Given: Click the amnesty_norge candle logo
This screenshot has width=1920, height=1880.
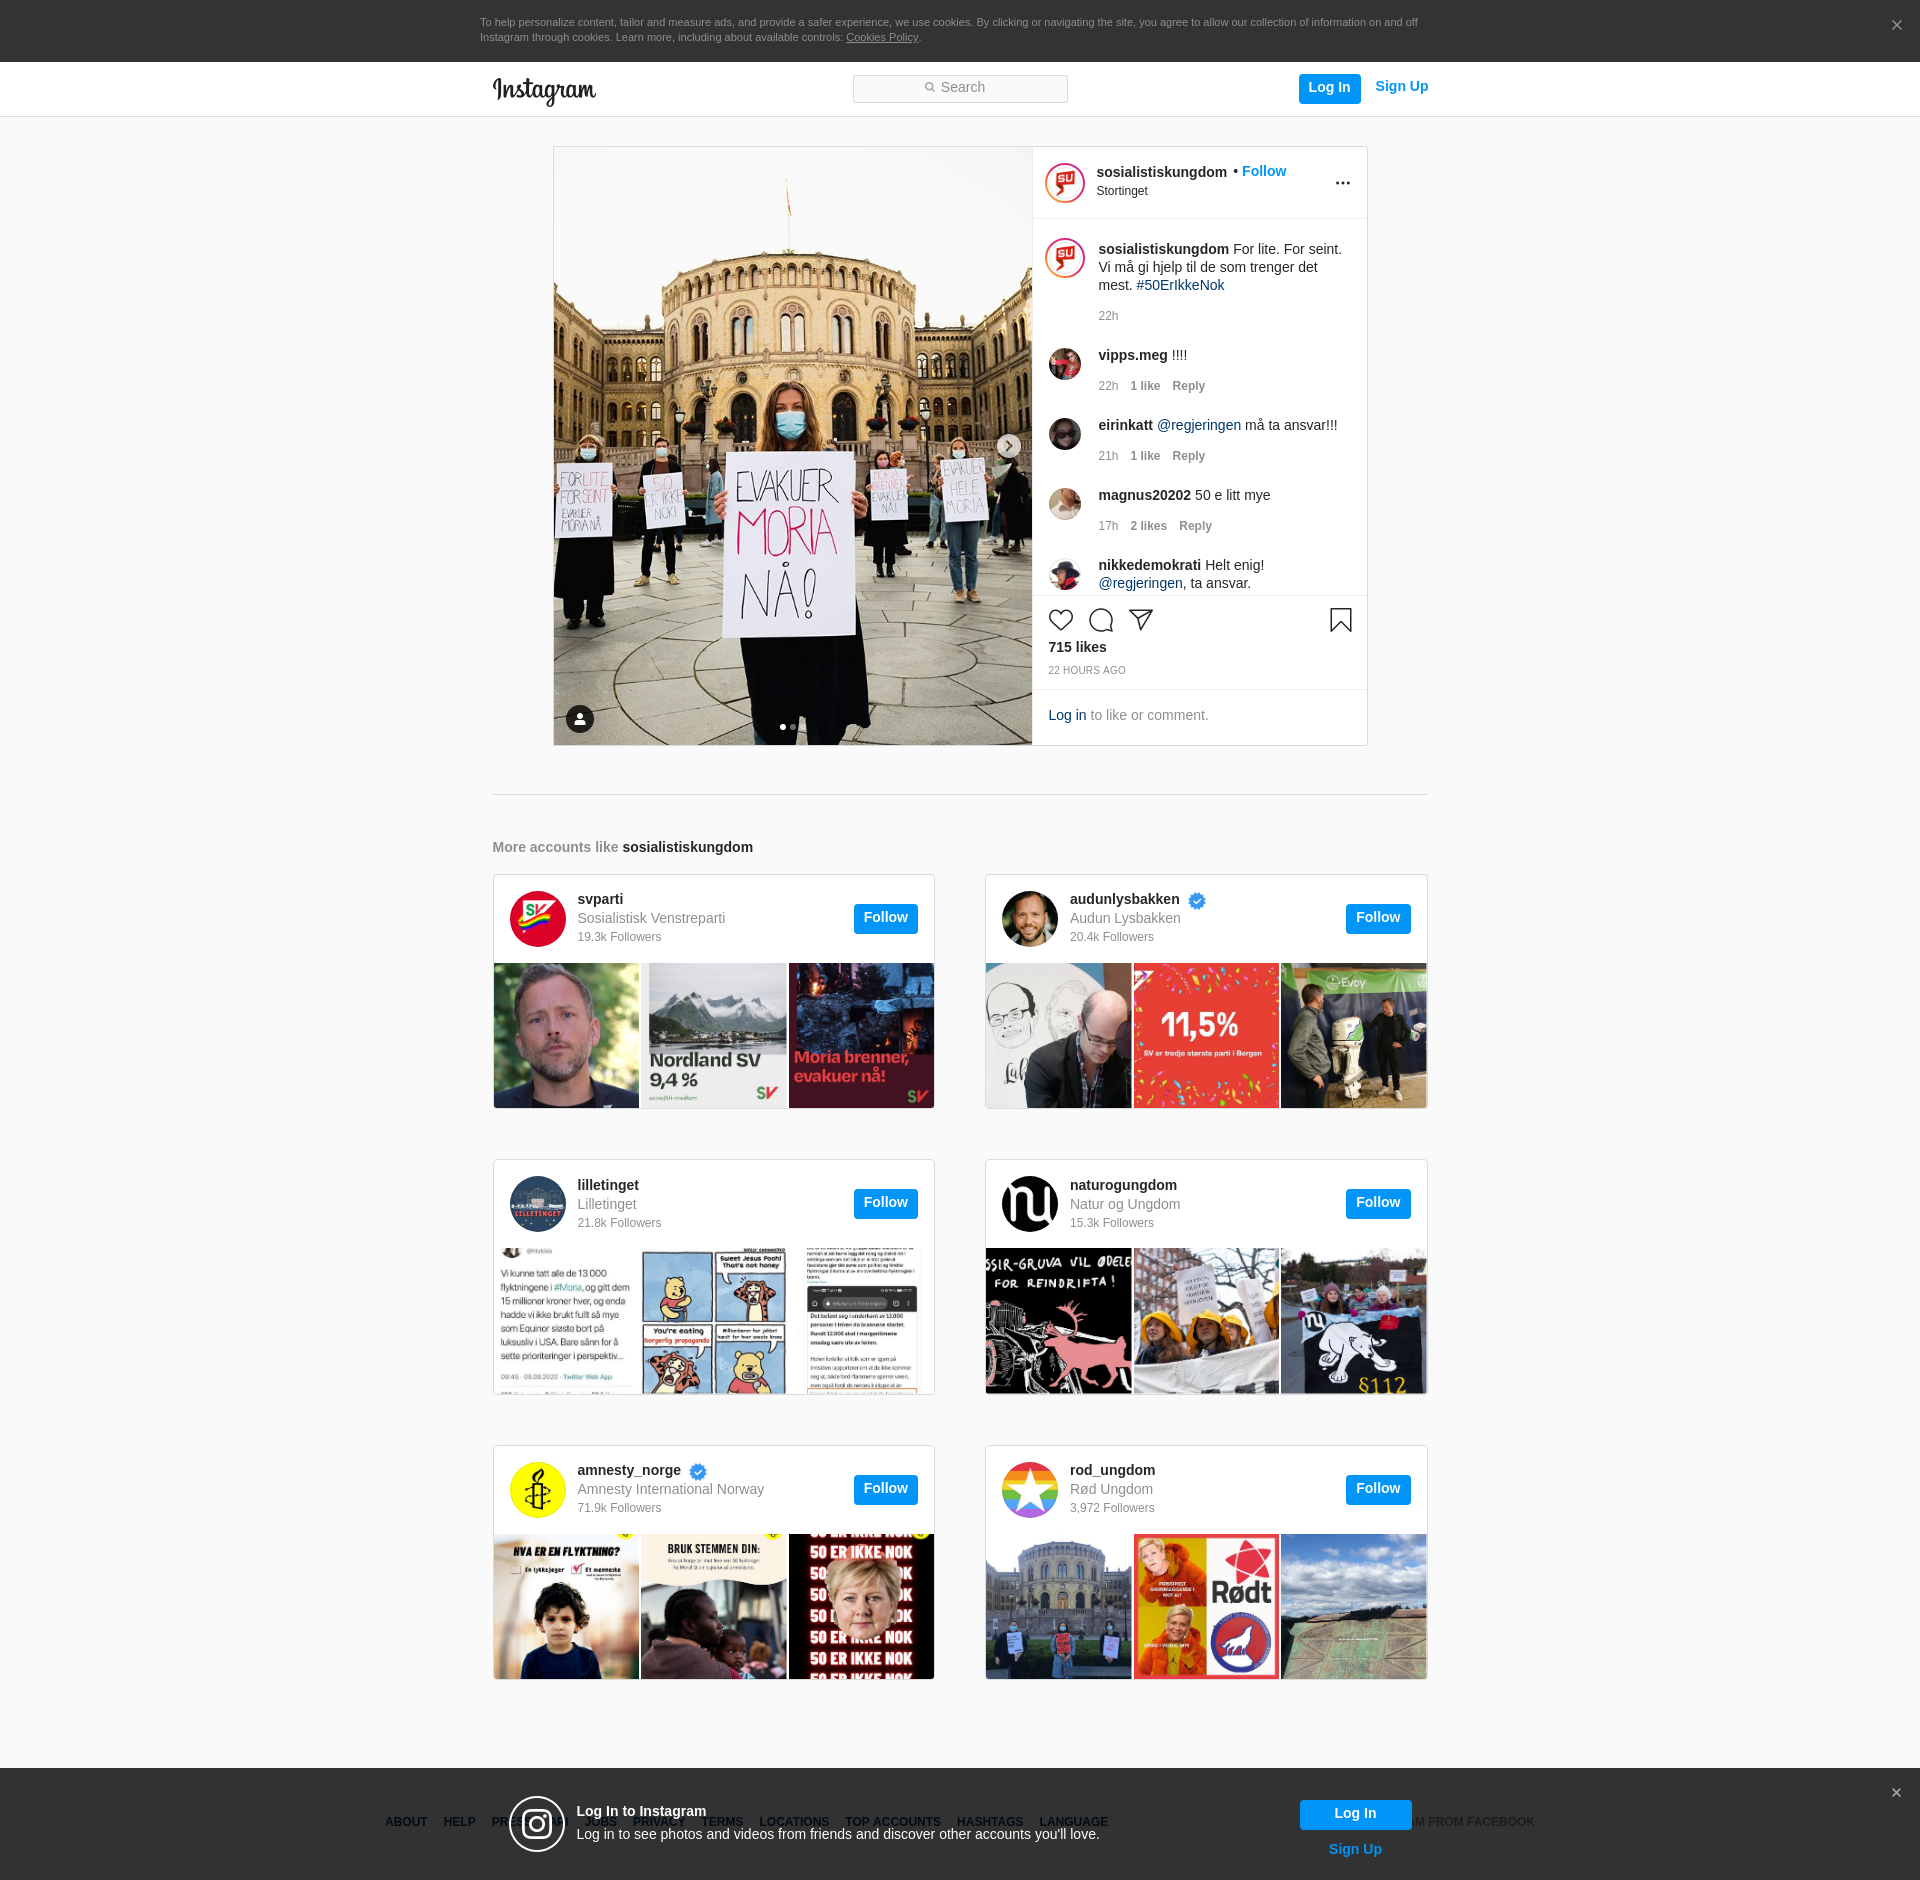Looking at the screenshot, I should point(538,1490).
